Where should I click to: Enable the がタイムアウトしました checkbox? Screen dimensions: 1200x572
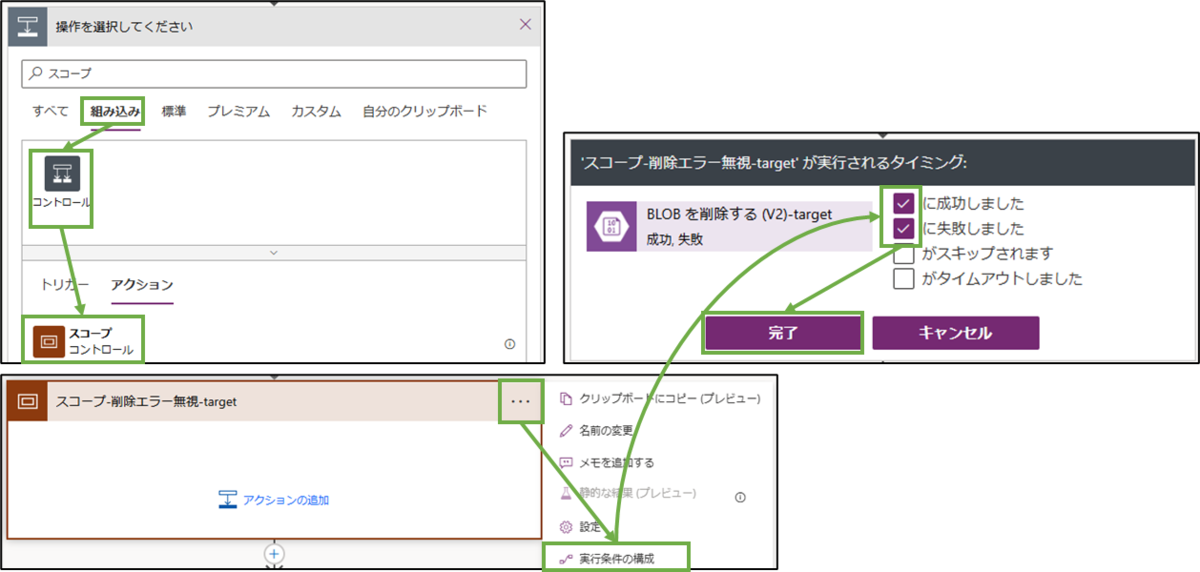pos(904,278)
